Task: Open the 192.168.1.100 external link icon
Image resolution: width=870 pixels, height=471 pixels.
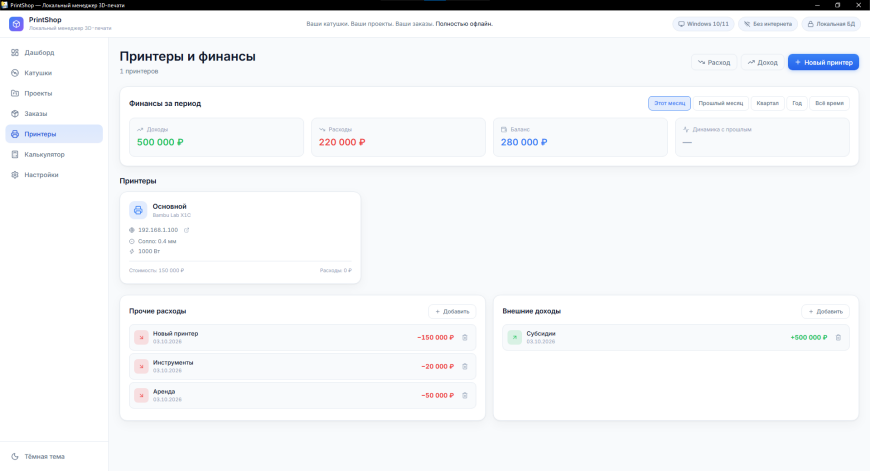Action: coord(186,230)
